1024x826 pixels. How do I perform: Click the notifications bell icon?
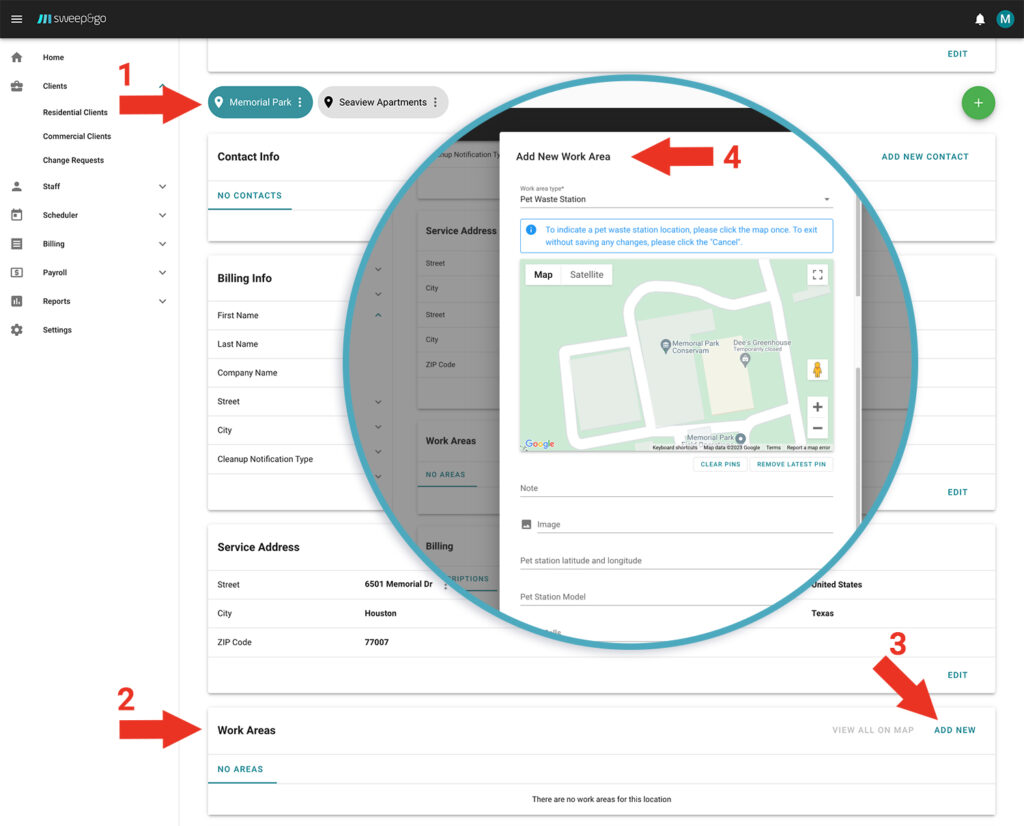[x=980, y=18]
